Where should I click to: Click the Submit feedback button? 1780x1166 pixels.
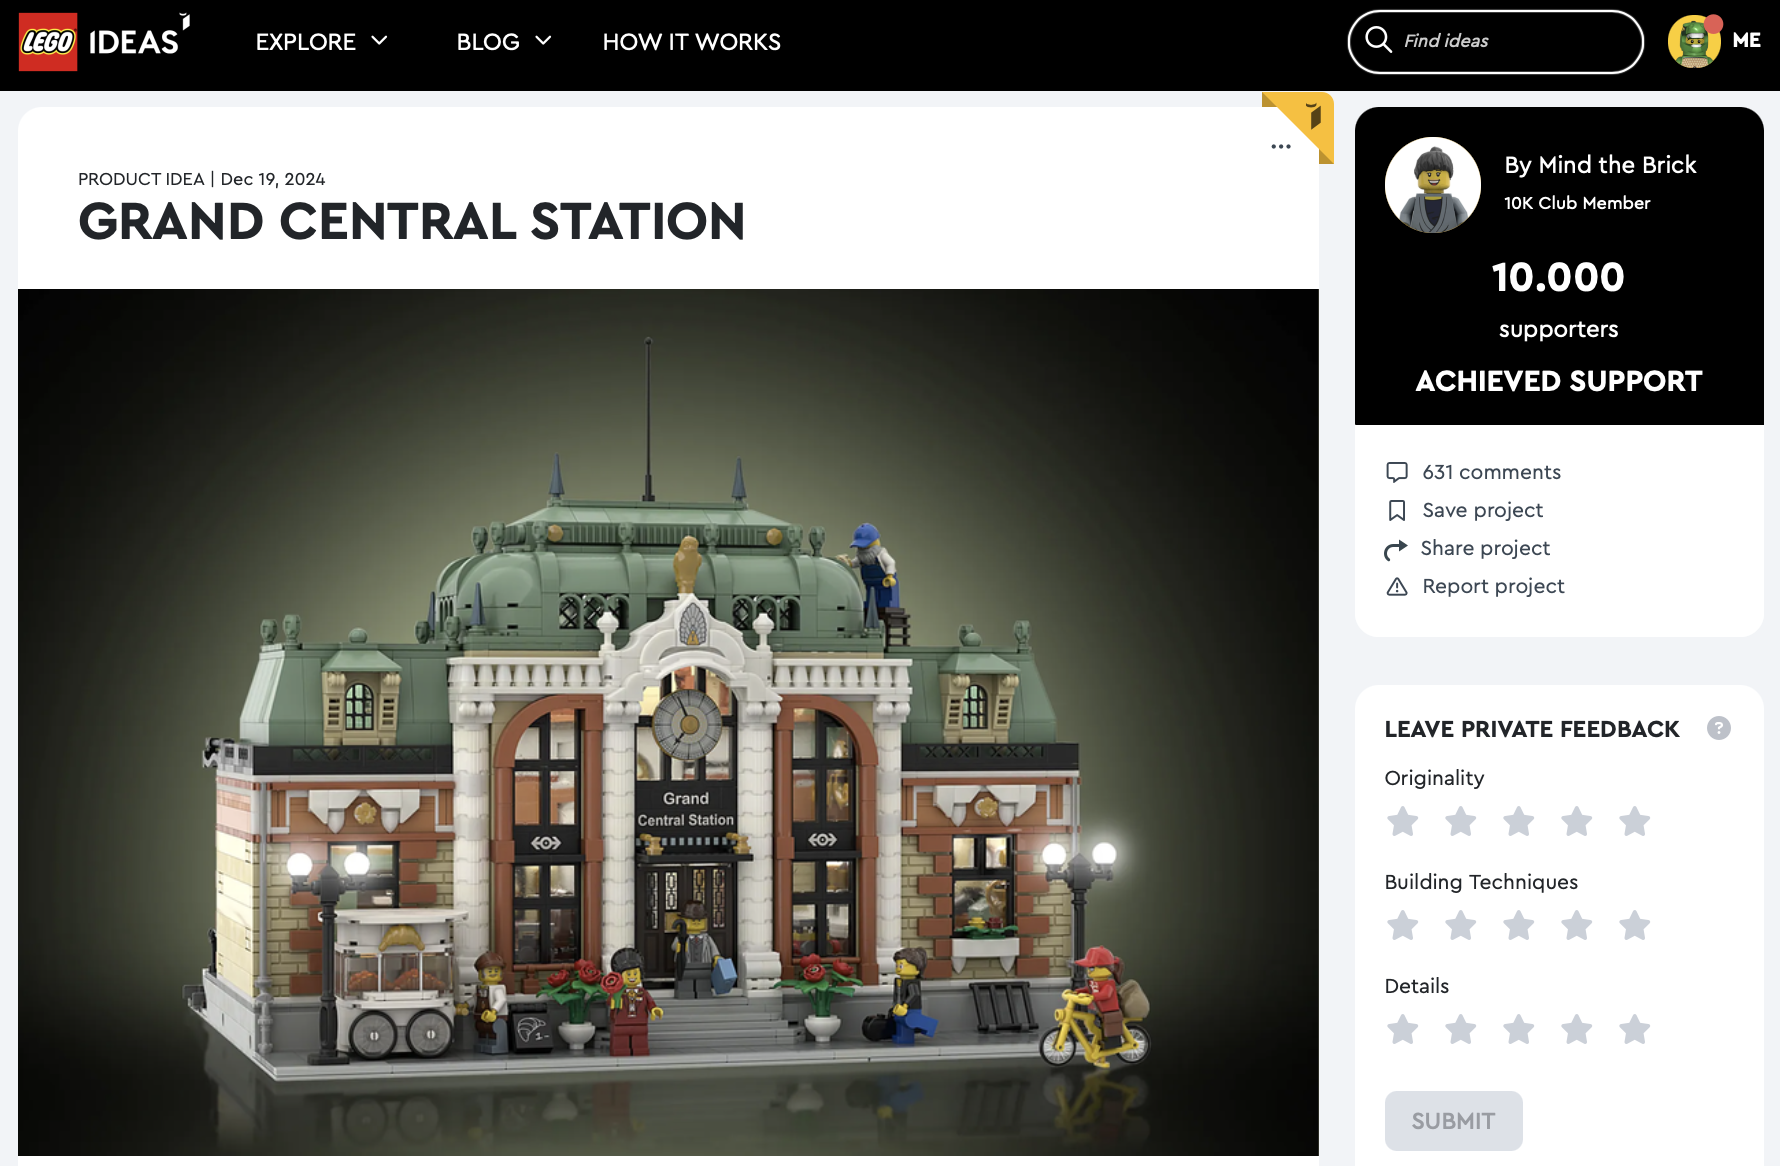pyautogui.click(x=1453, y=1121)
